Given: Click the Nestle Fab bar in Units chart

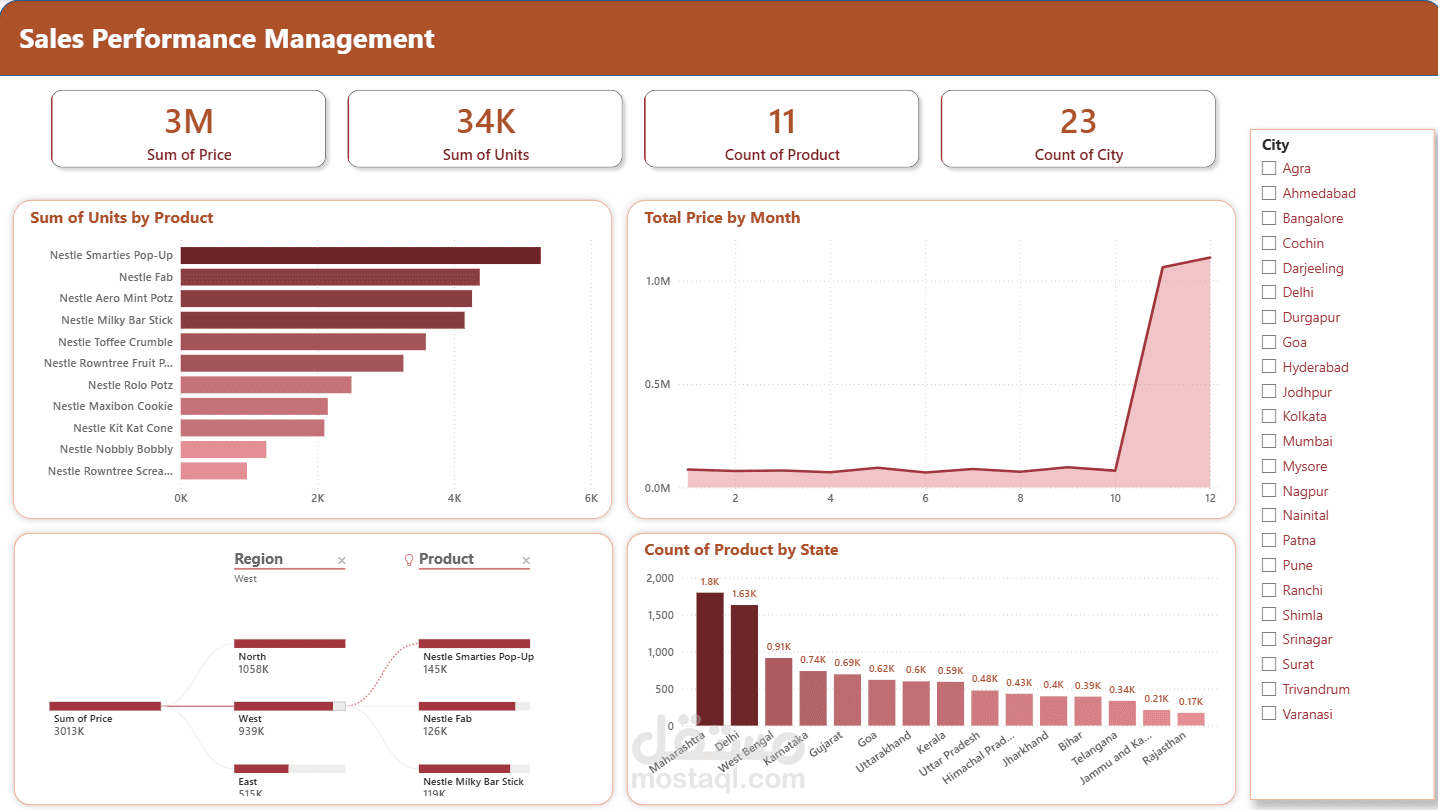Looking at the screenshot, I should [x=330, y=277].
